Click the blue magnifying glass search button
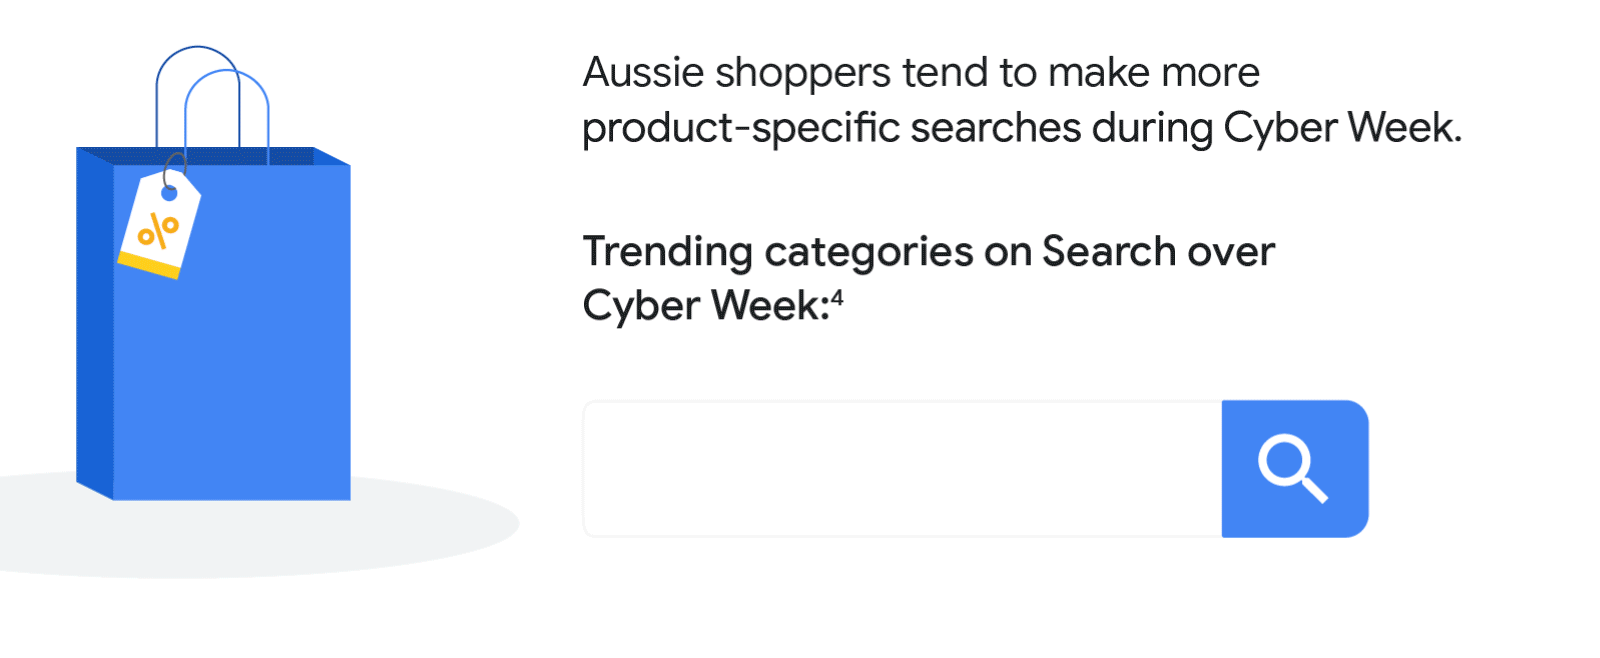 (x=1295, y=469)
